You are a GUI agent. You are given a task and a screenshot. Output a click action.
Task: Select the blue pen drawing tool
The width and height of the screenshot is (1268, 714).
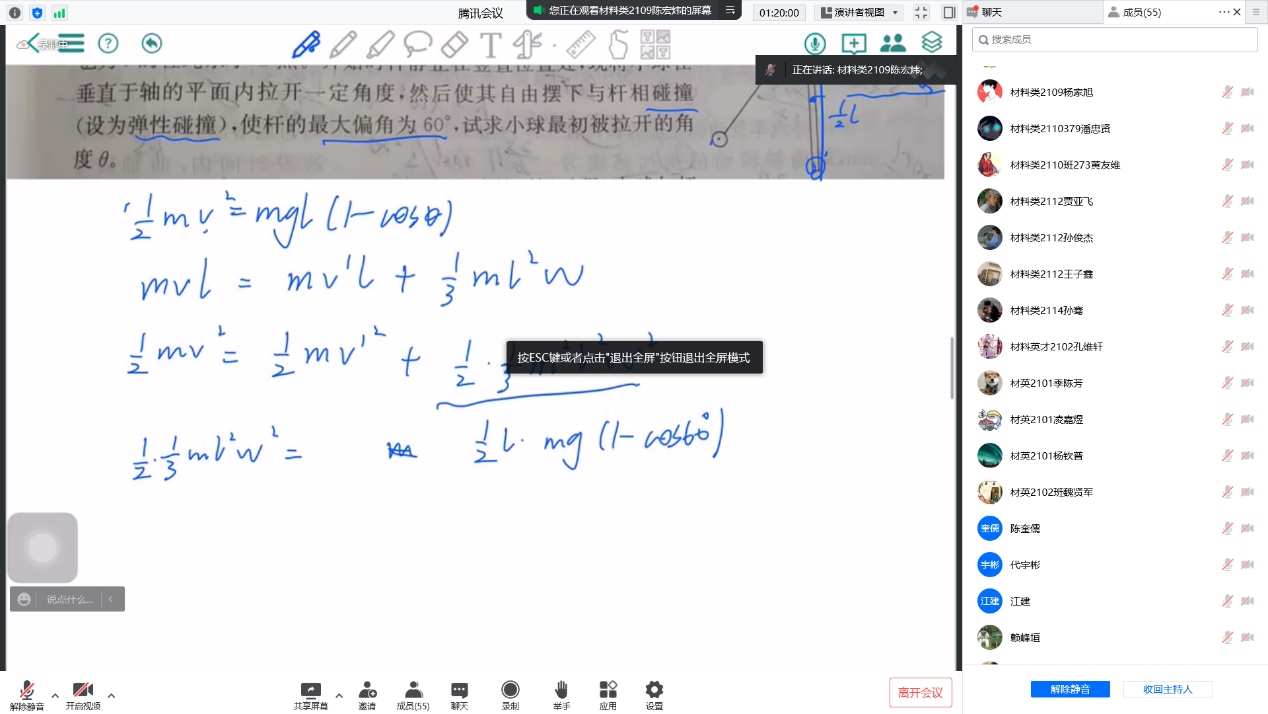(306, 44)
